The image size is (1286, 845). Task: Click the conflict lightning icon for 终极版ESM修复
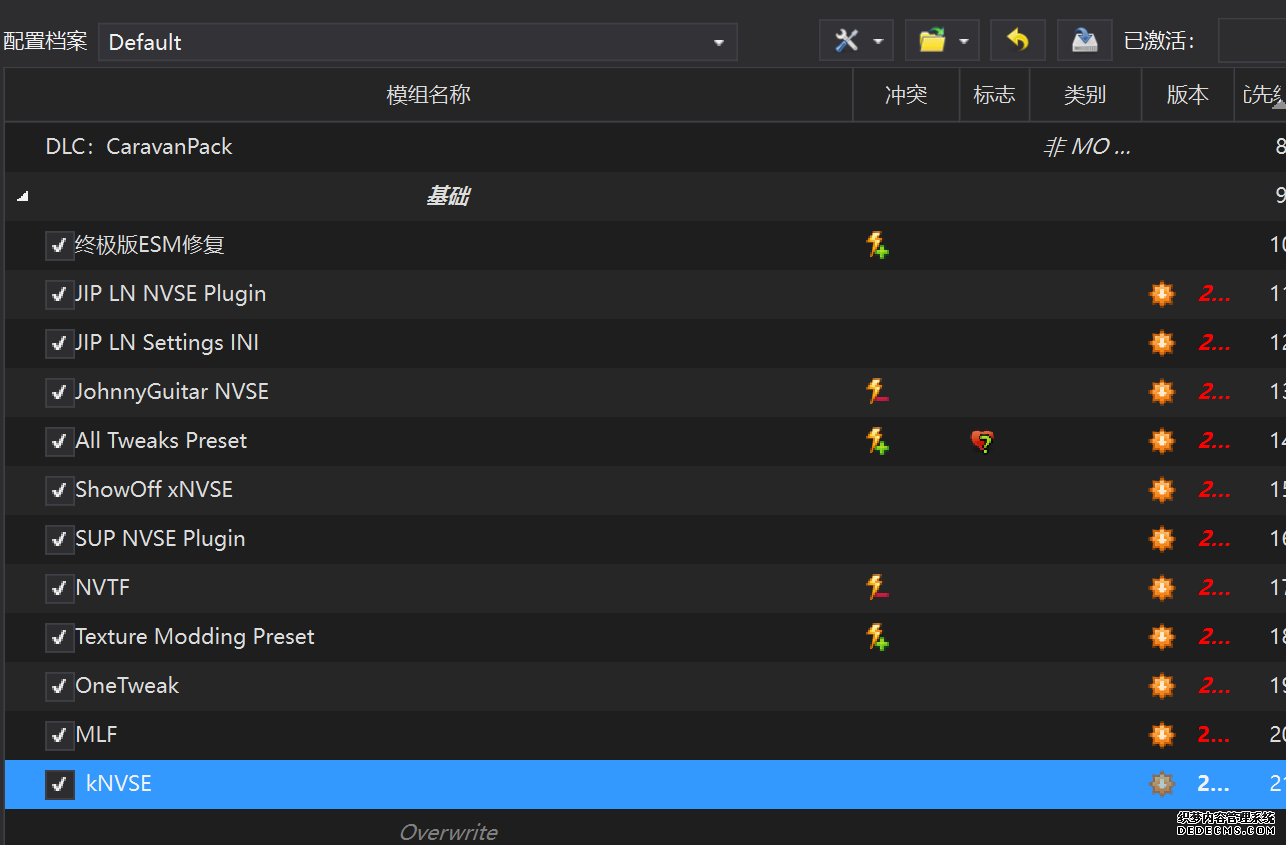pyautogui.click(x=877, y=245)
